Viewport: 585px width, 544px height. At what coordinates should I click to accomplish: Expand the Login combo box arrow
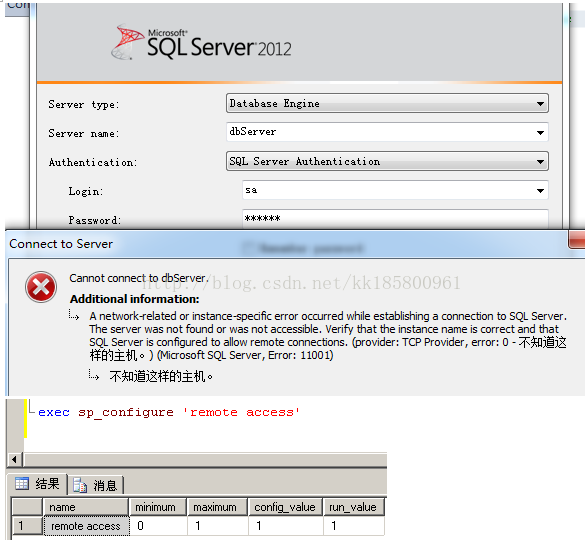540,191
